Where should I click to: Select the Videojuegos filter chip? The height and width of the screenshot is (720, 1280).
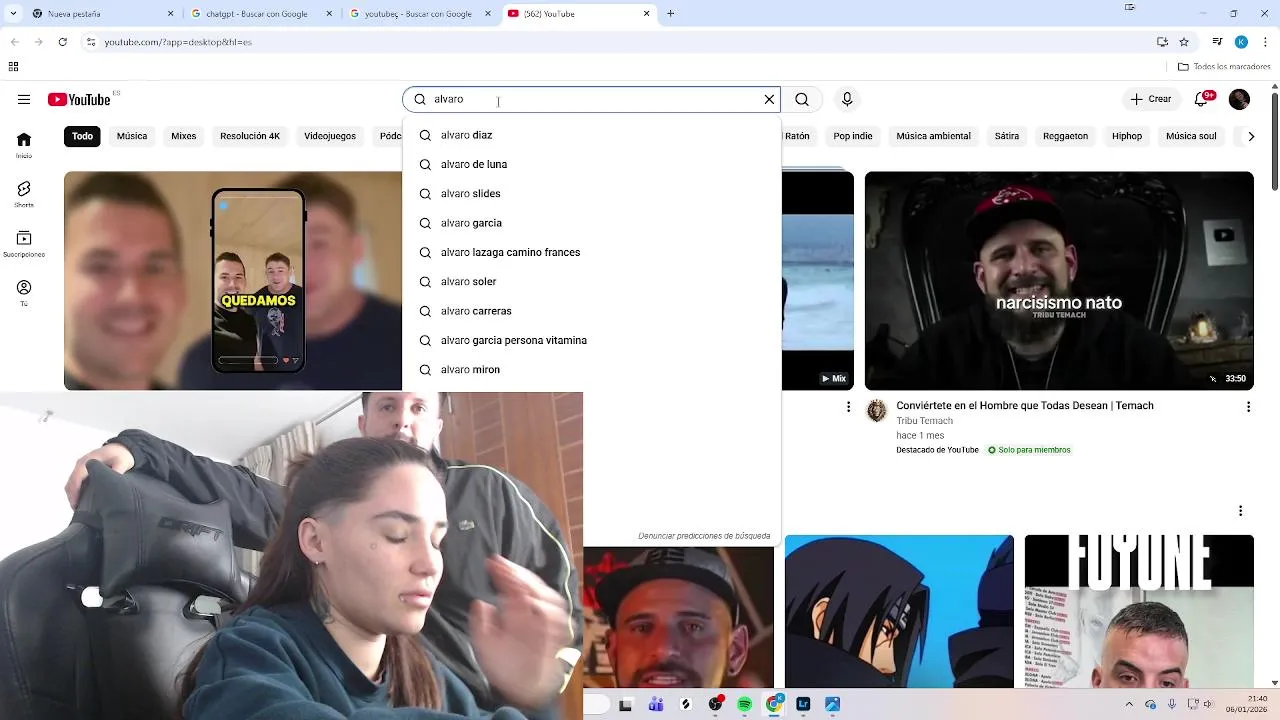pos(330,136)
